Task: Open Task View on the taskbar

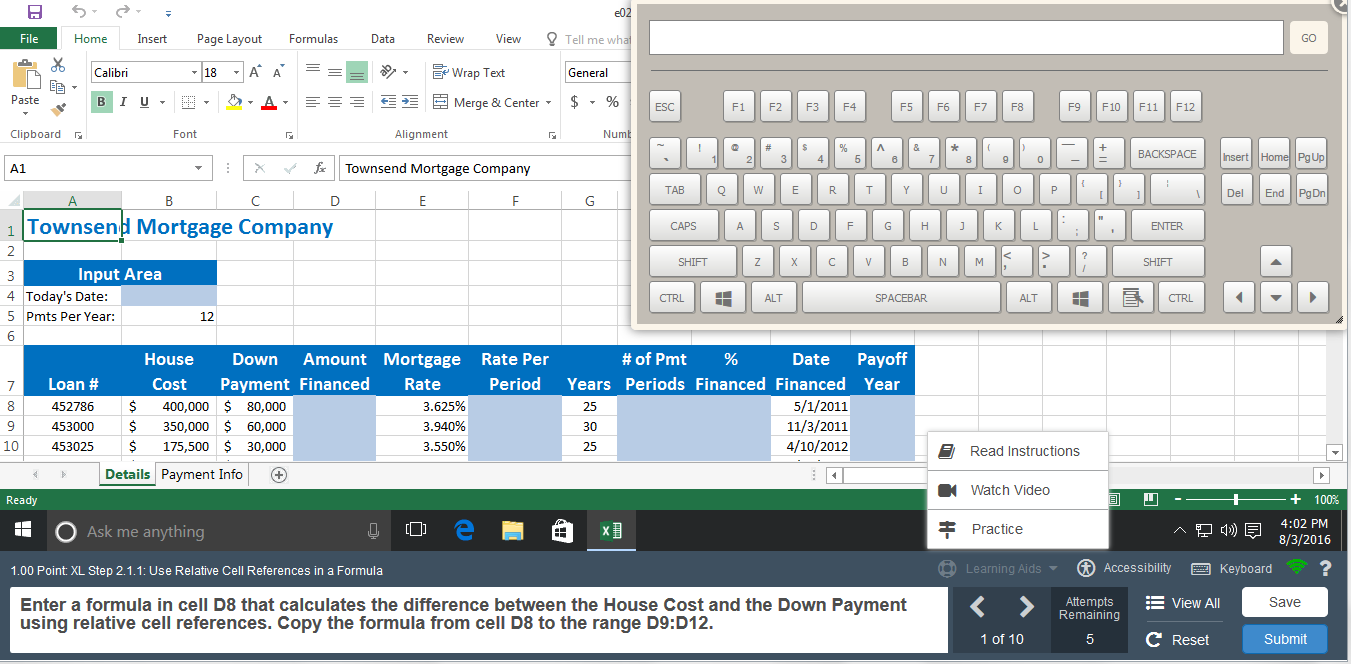Action: [x=417, y=531]
